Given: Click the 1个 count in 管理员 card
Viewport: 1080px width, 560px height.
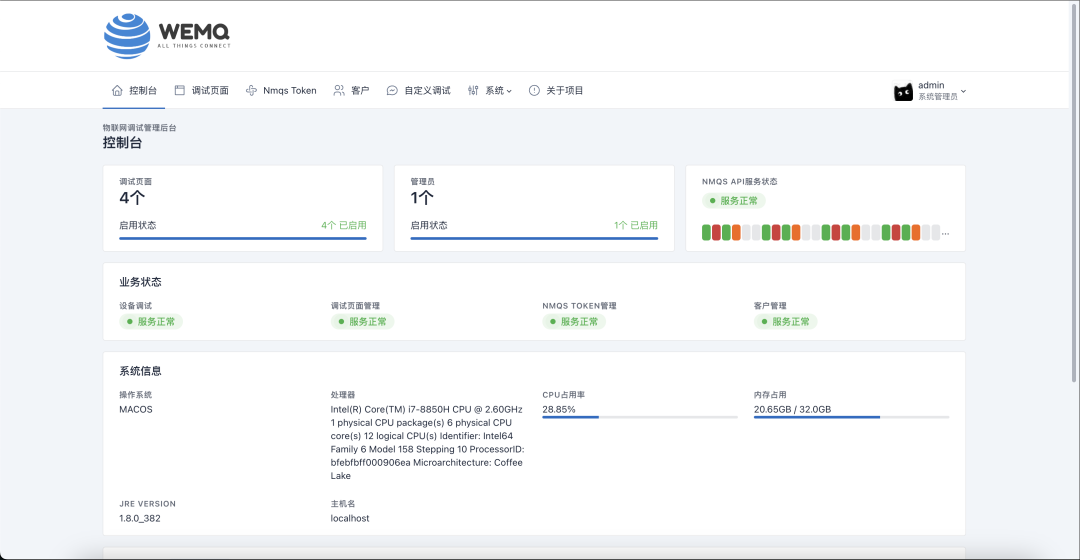Looking at the screenshot, I should pyautogui.click(x=422, y=198).
